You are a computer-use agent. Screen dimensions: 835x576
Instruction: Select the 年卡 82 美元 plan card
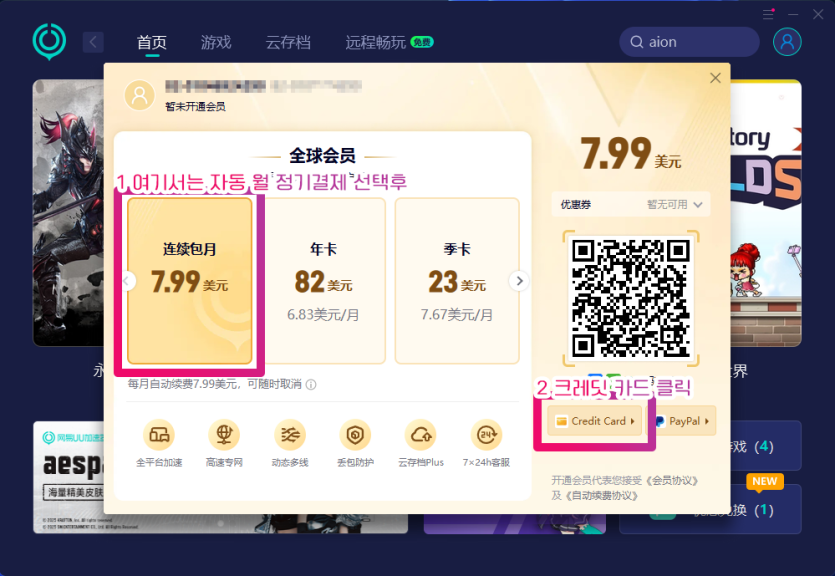323,281
